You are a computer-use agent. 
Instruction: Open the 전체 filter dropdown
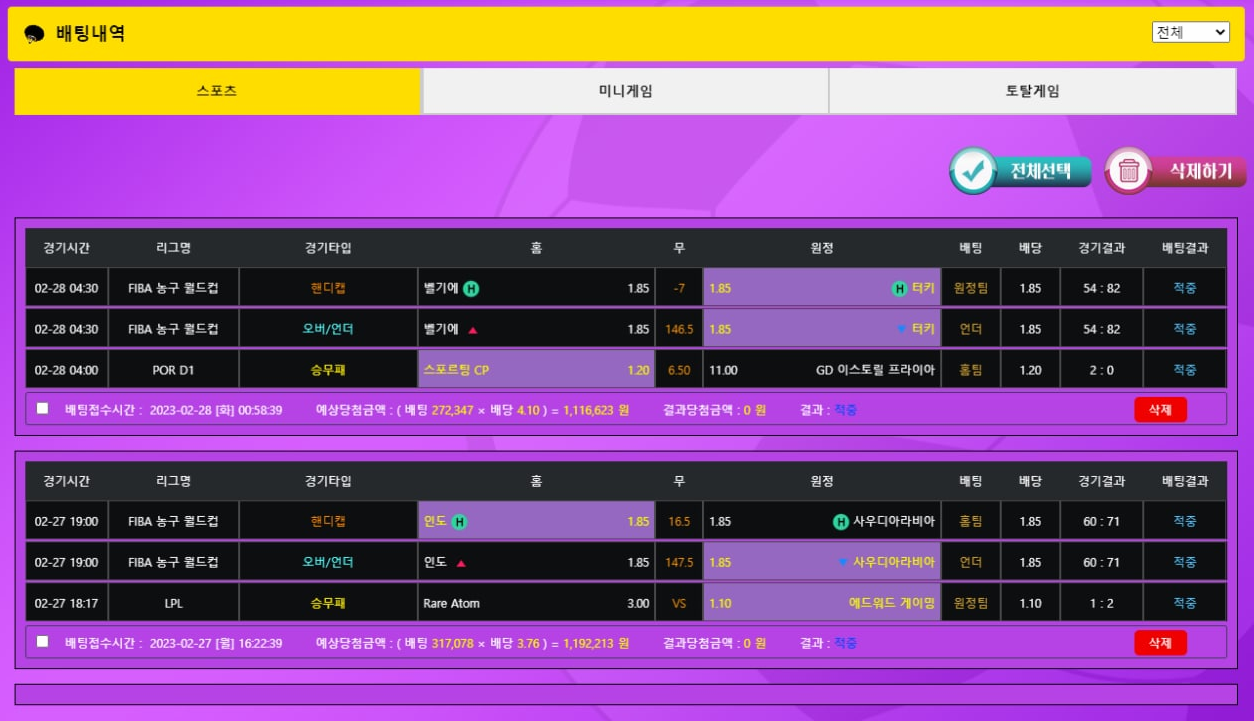[1190, 32]
